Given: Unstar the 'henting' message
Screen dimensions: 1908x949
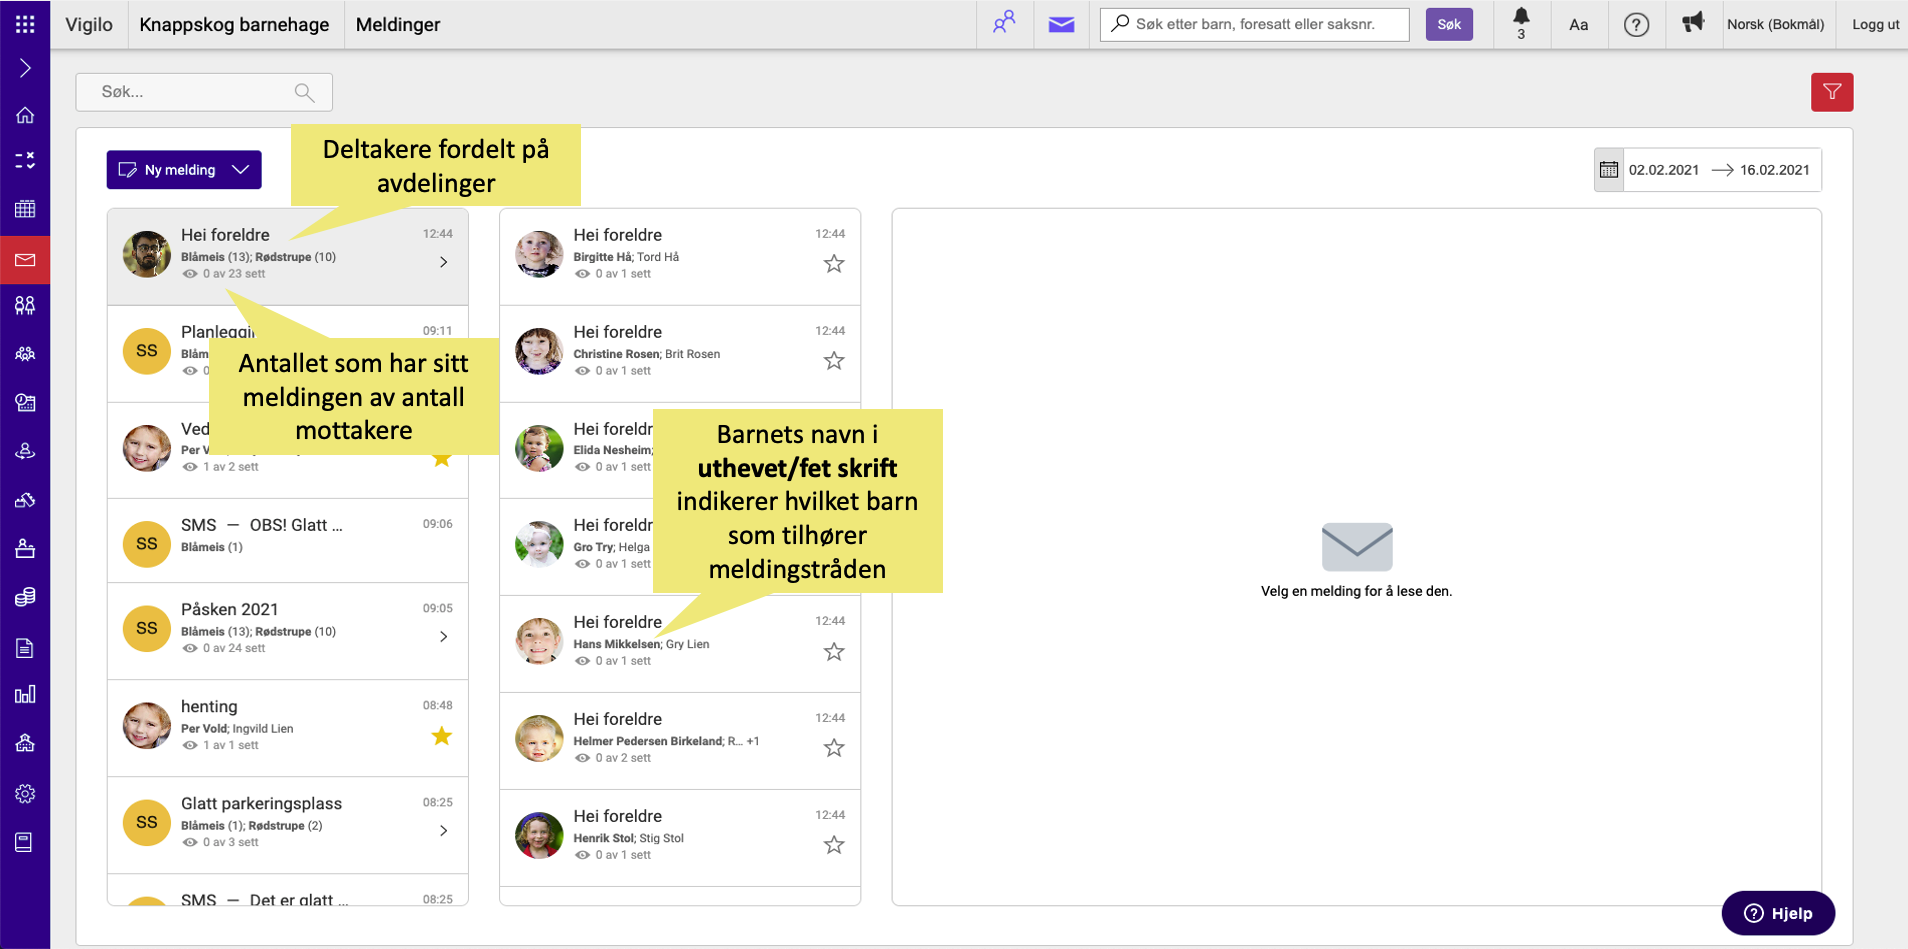Looking at the screenshot, I should [441, 737].
